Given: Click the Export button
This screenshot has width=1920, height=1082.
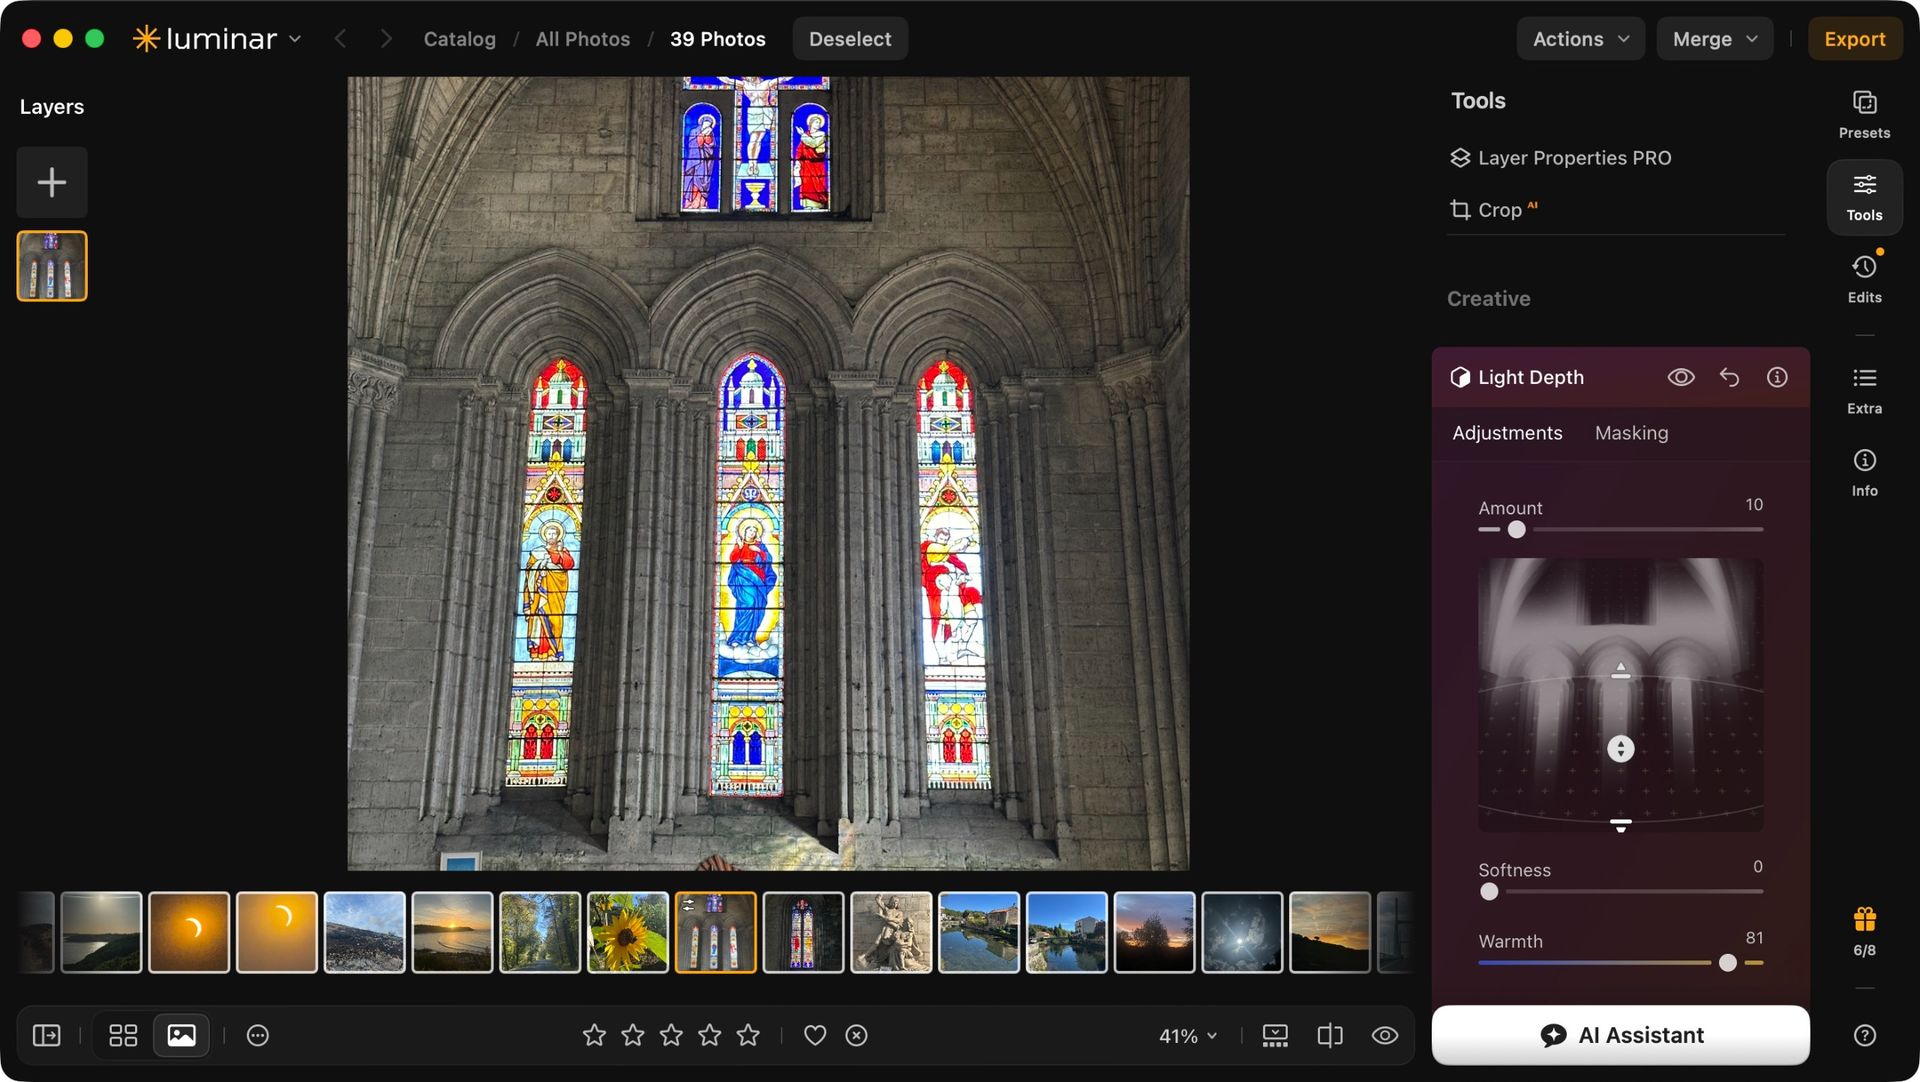Looking at the screenshot, I should 1854,38.
